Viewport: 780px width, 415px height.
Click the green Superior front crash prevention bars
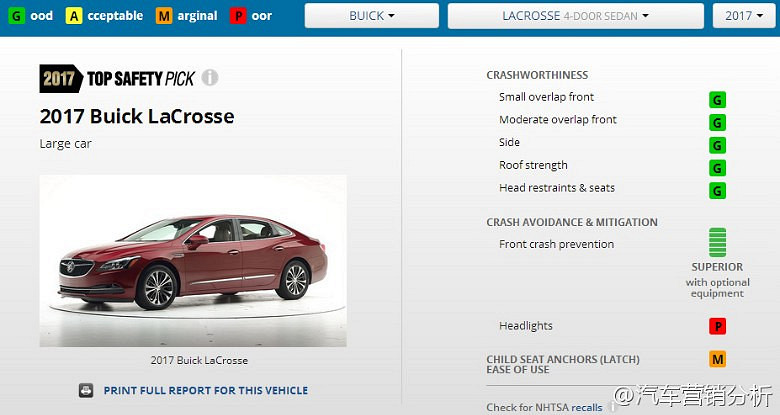tap(717, 242)
